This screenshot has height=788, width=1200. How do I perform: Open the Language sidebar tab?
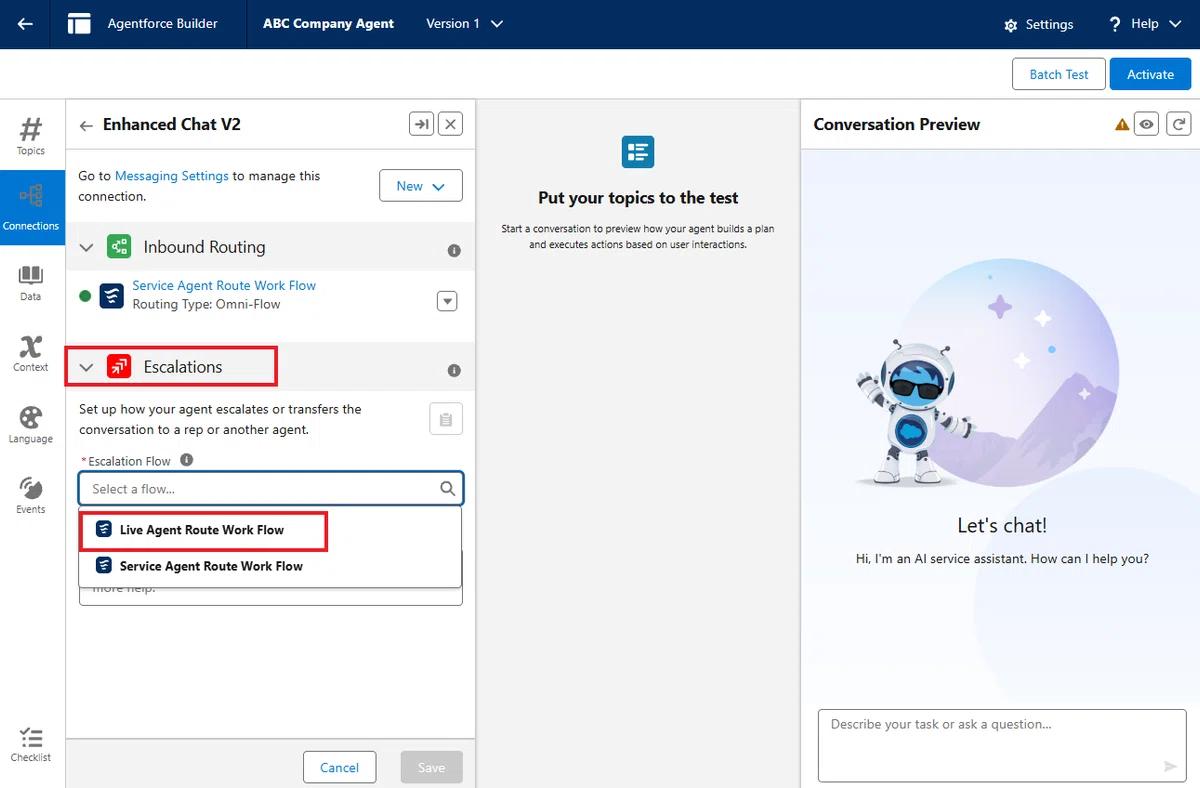(31, 425)
